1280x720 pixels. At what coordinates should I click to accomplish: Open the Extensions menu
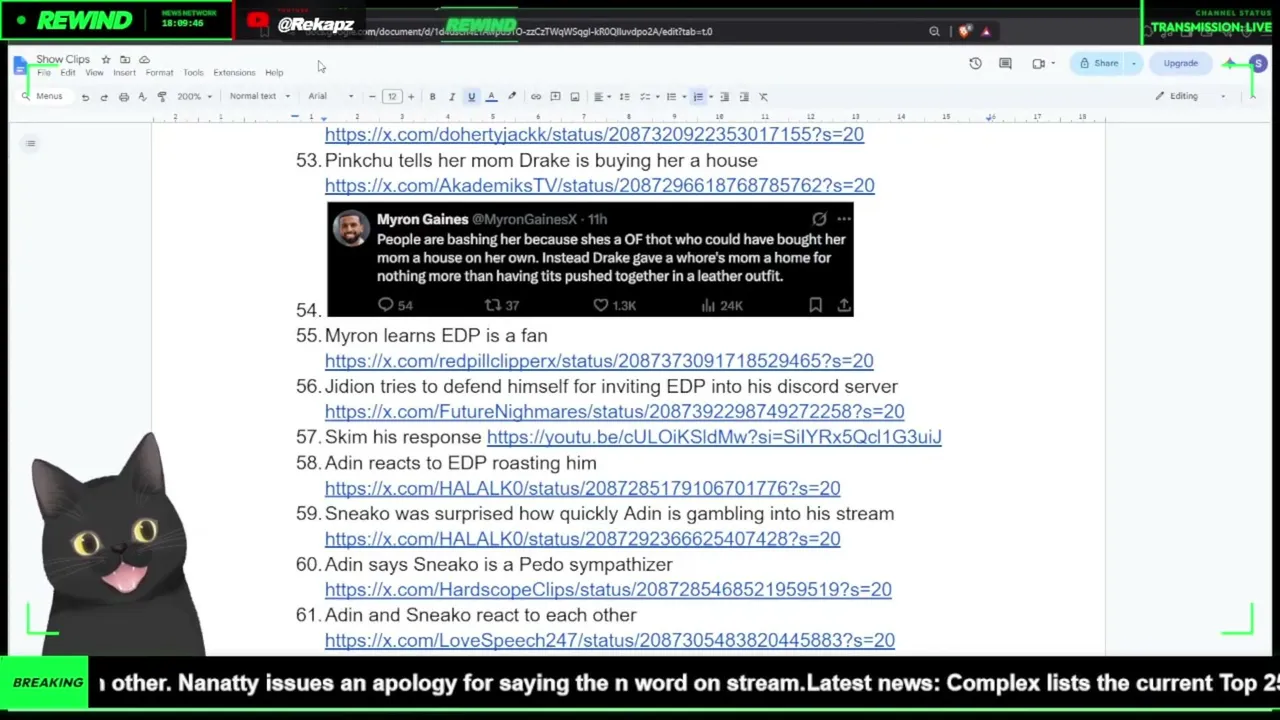coord(234,73)
